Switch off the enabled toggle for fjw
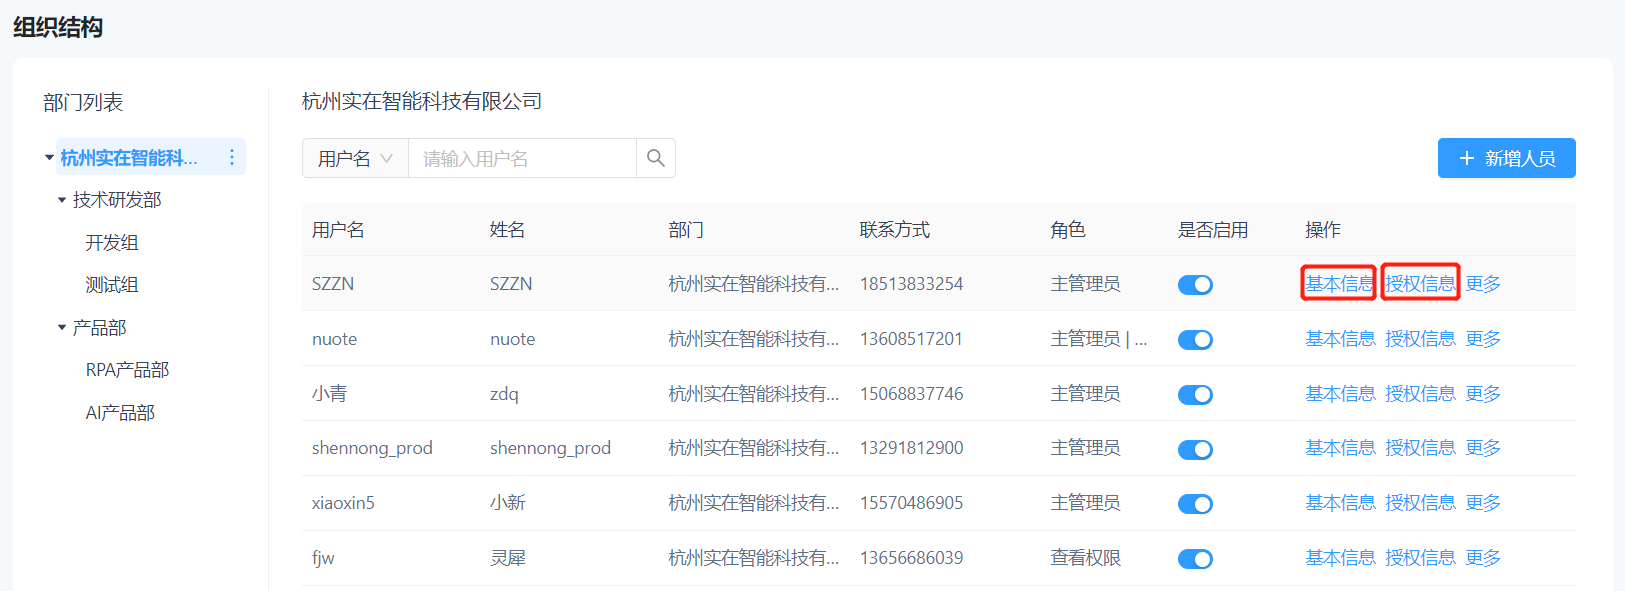This screenshot has height=591, width=1625. point(1195,559)
